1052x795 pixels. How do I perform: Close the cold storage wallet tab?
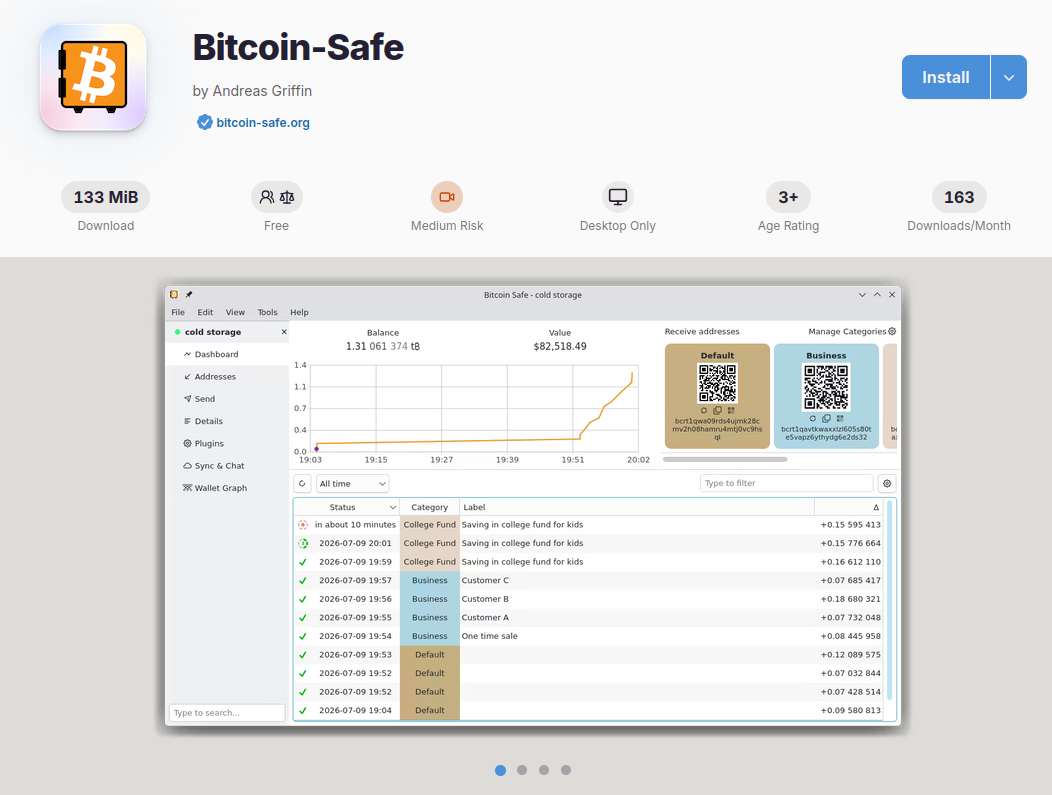284,331
